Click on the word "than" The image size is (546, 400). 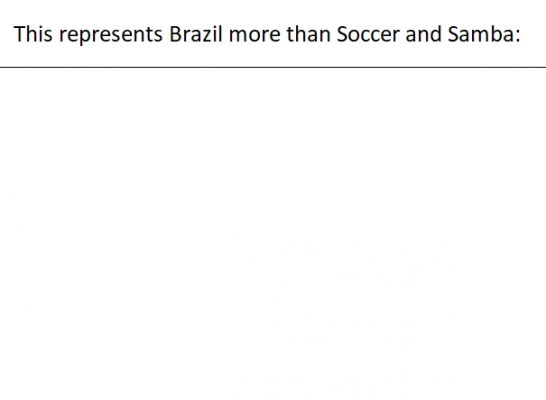(308, 34)
